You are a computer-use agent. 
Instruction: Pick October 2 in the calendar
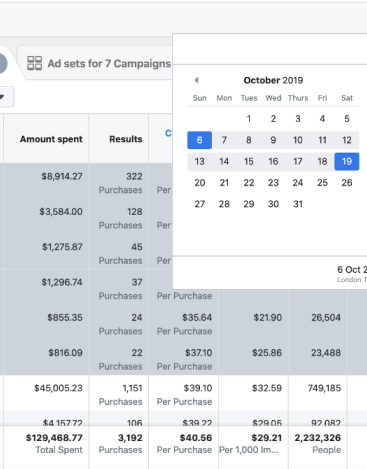[273, 119]
